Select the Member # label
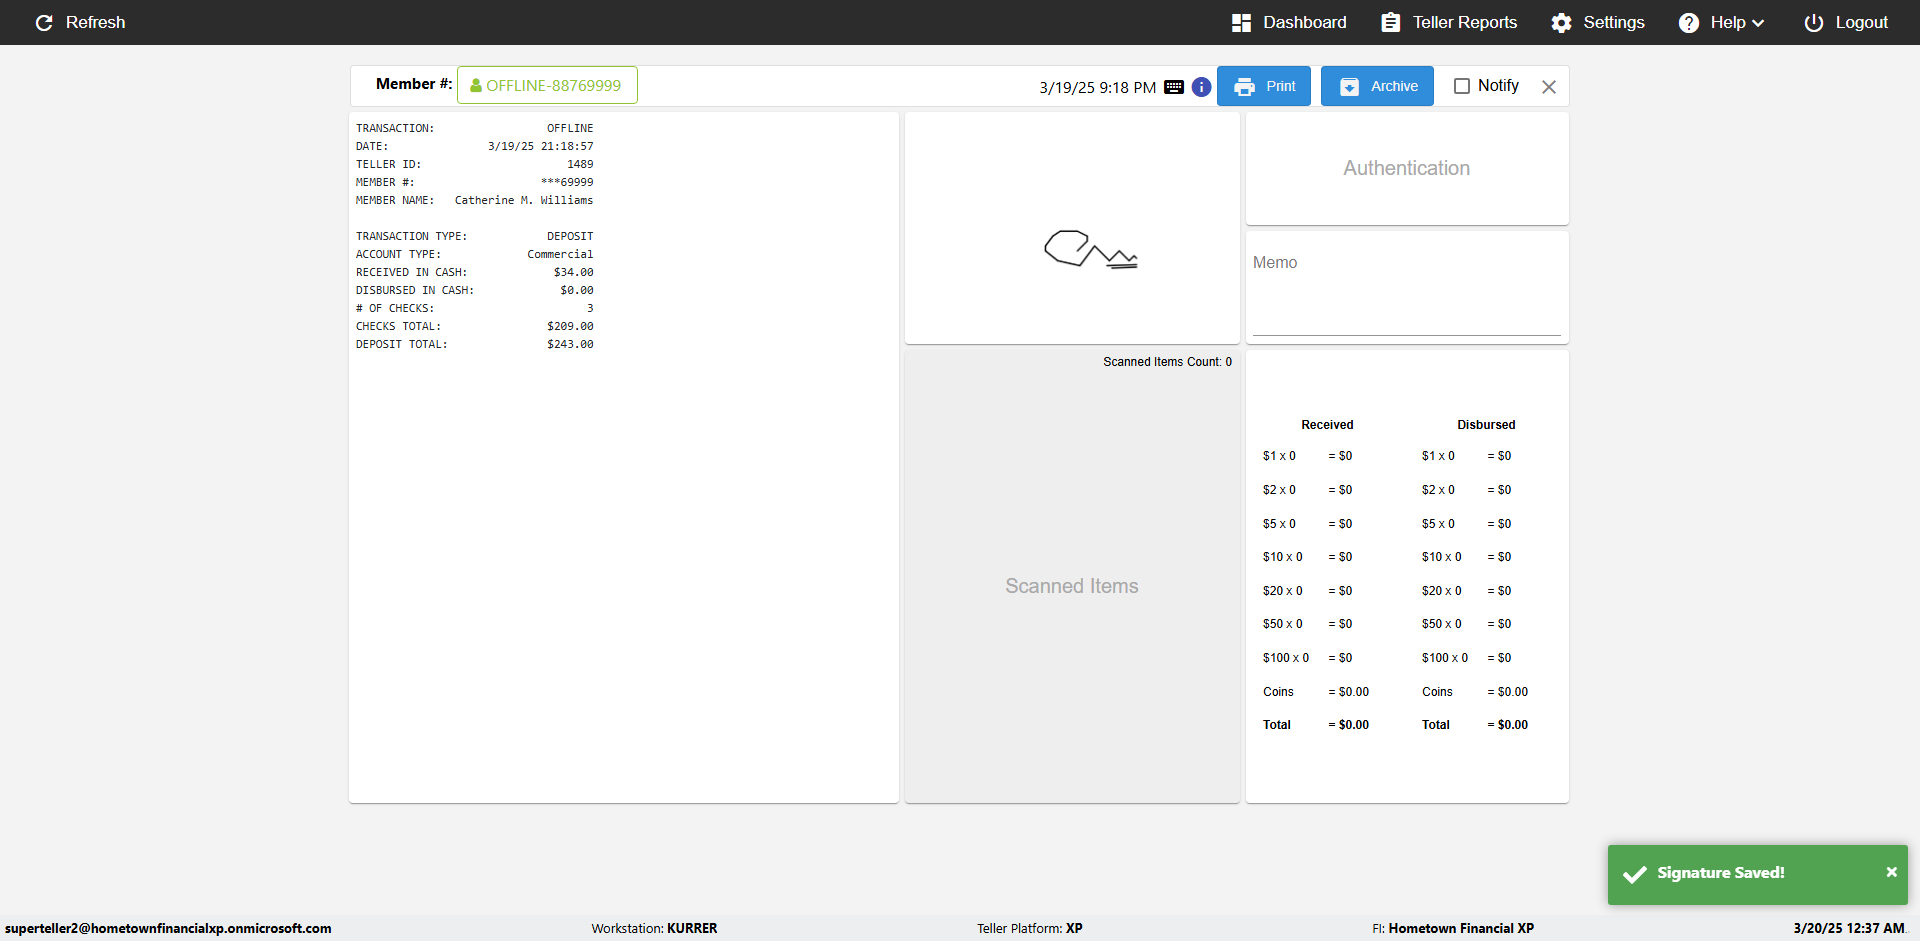This screenshot has height=941, width=1920. click(x=414, y=84)
